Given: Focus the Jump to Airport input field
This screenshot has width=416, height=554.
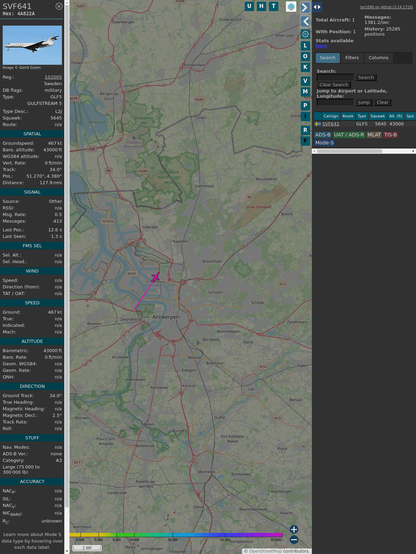Looking at the screenshot, I should click(x=335, y=102).
